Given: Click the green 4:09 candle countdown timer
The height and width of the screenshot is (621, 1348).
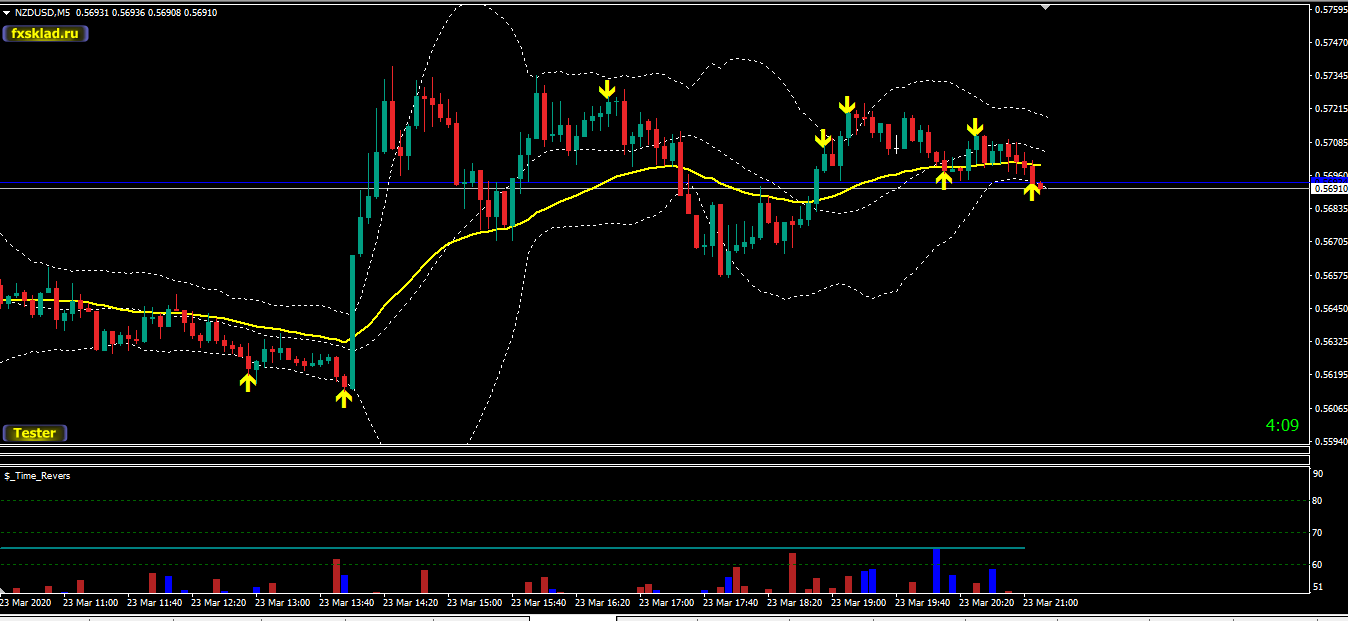Looking at the screenshot, I should click(x=1282, y=425).
